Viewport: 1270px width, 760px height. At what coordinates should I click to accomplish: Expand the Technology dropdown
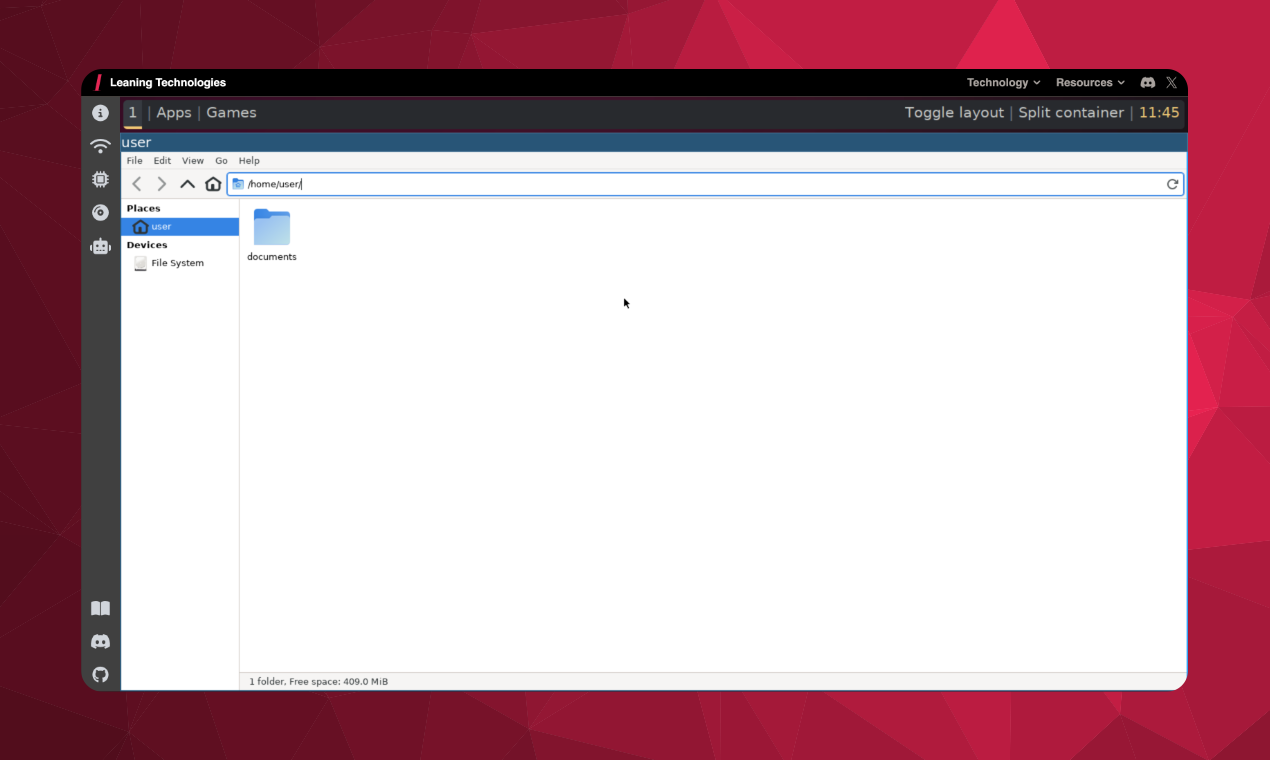pyautogui.click(x=1002, y=83)
